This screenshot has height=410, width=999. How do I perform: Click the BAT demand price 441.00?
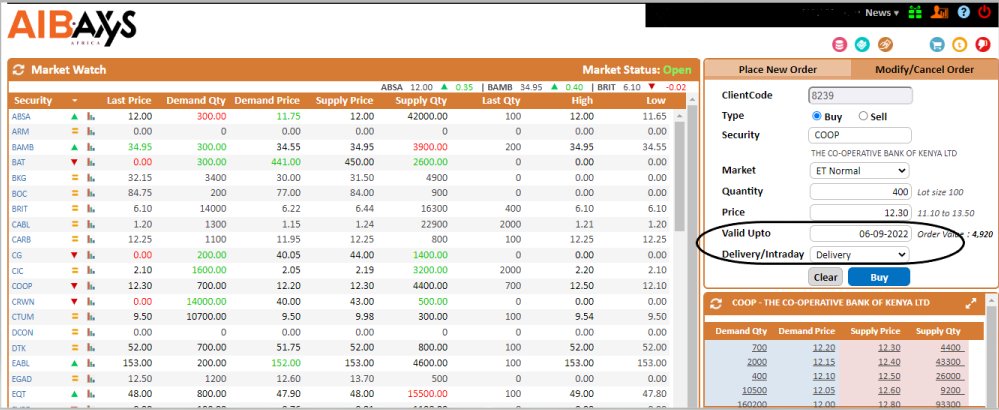tap(285, 162)
